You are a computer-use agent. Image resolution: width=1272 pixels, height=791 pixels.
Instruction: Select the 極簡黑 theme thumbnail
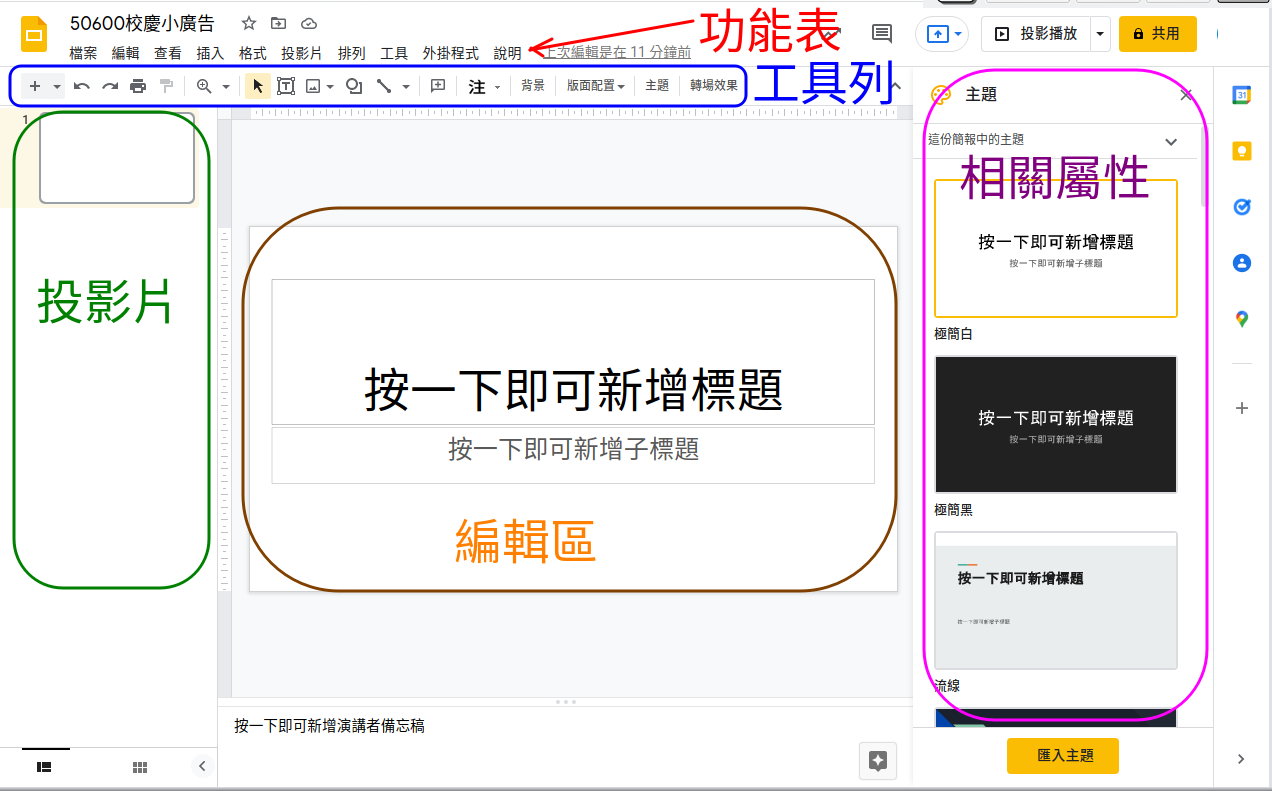(1056, 424)
